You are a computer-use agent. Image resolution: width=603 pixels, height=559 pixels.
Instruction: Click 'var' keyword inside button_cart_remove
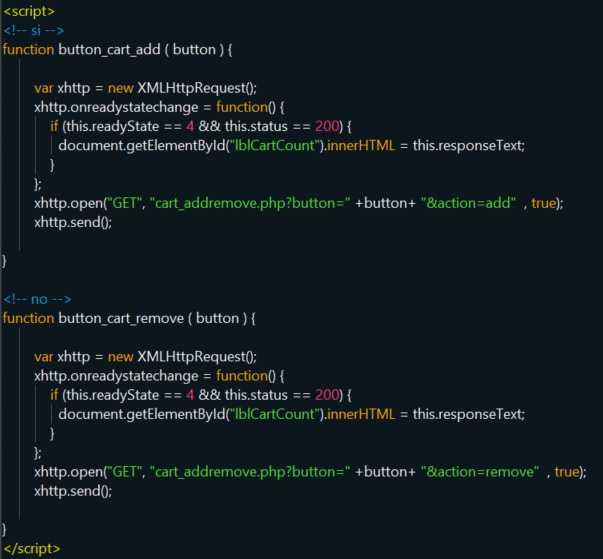[x=43, y=357]
